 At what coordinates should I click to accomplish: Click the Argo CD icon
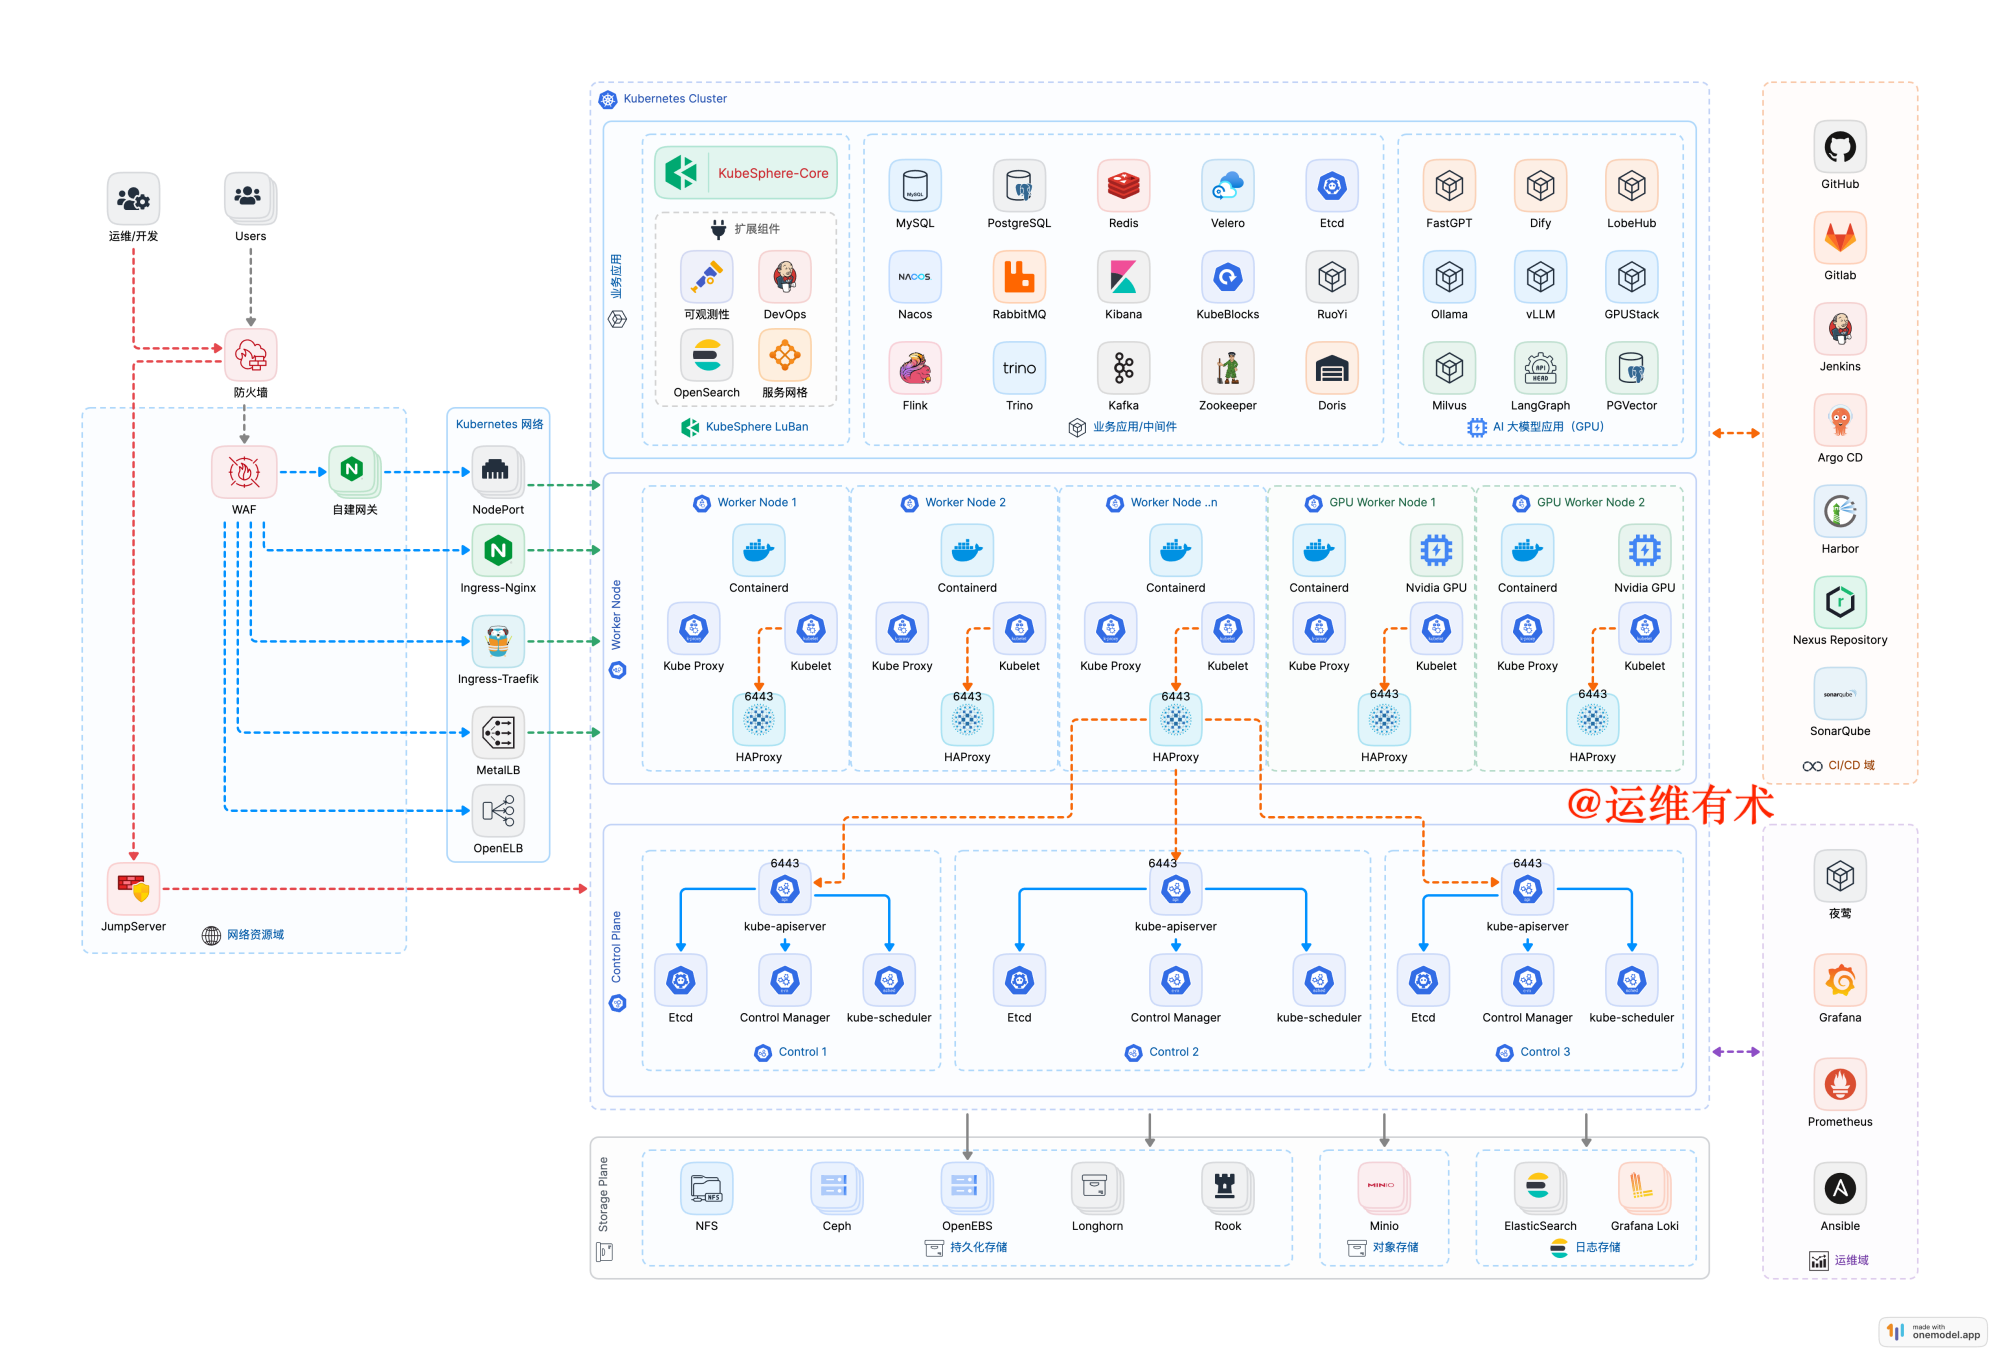[x=1839, y=420]
